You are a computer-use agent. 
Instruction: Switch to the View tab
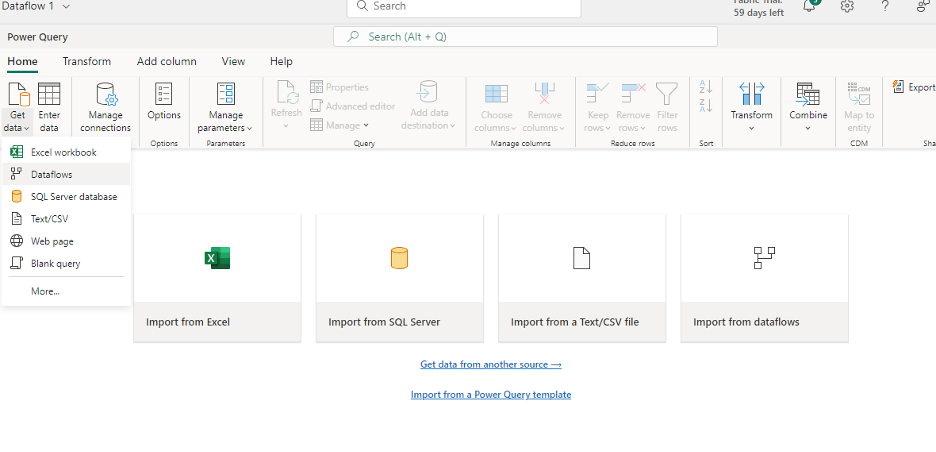pos(233,62)
